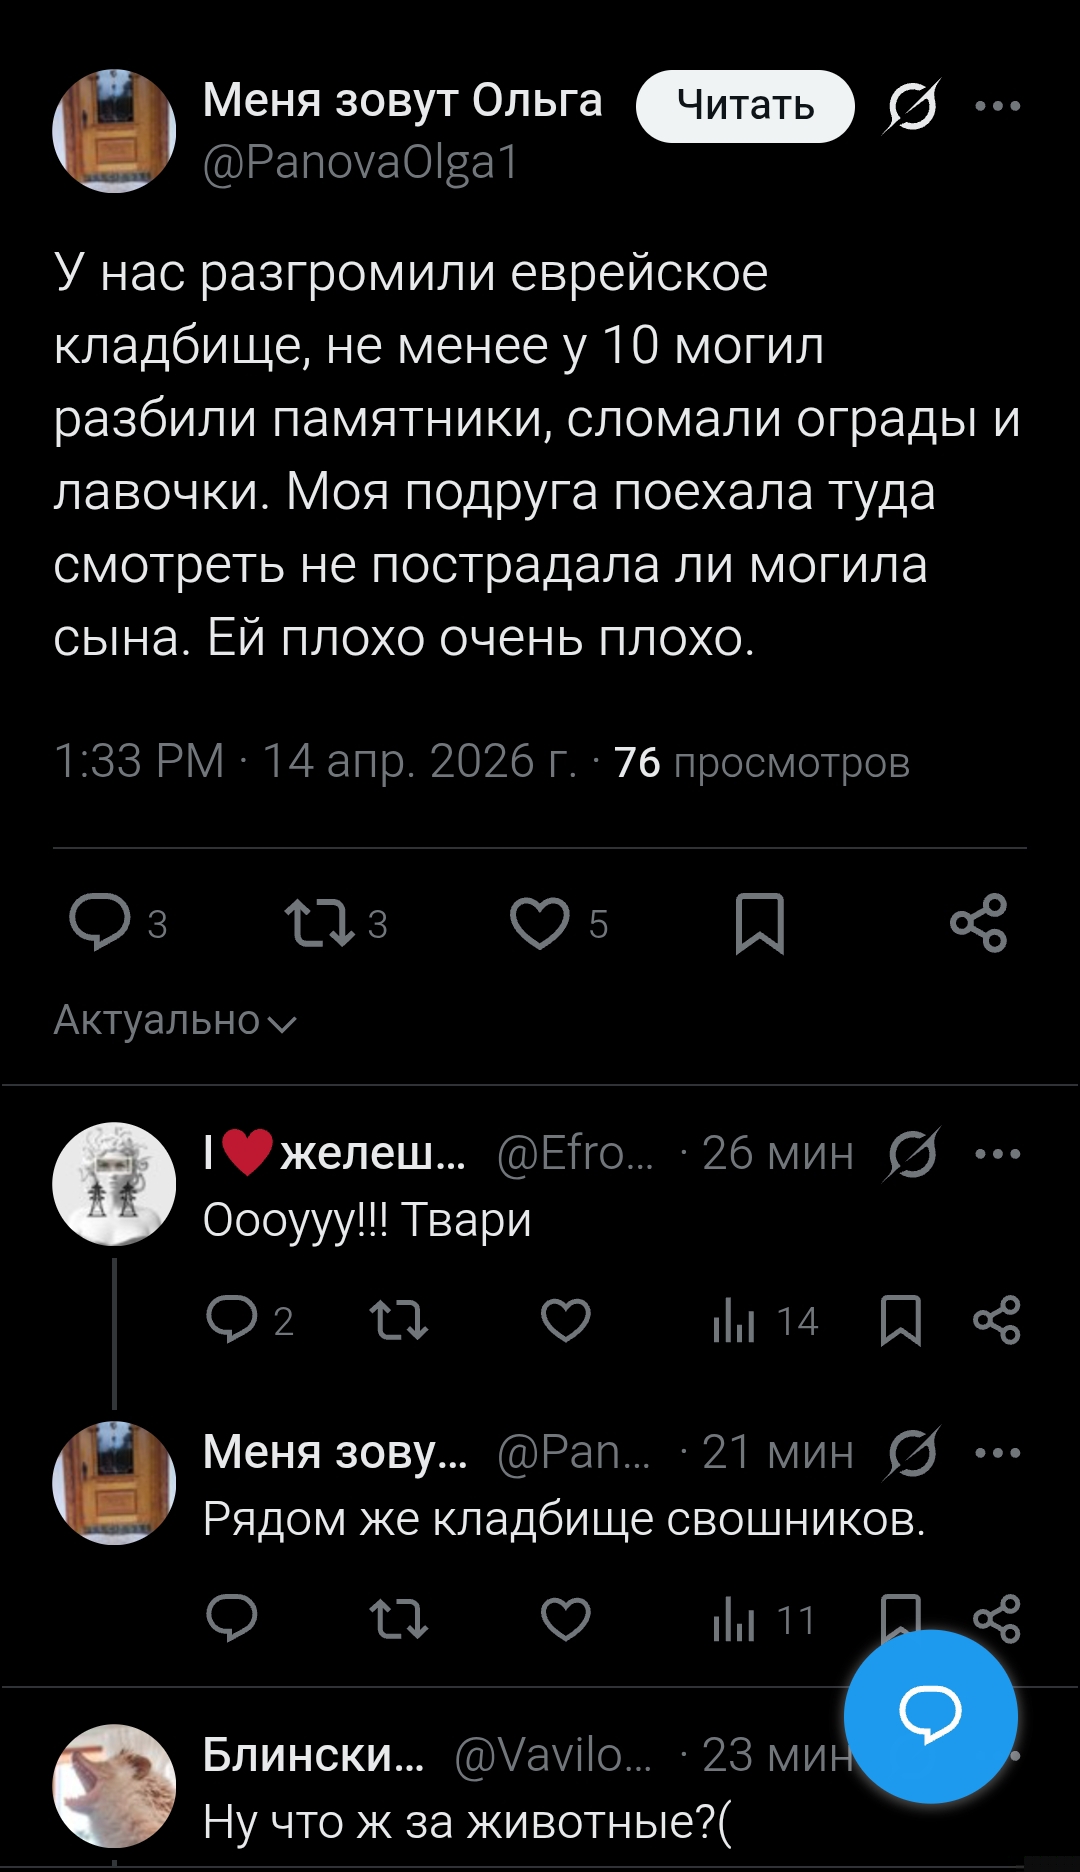This screenshot has width=1080, height=1872.
Task: Open Grok icon on Olga's main post
Action: (911, 105)
